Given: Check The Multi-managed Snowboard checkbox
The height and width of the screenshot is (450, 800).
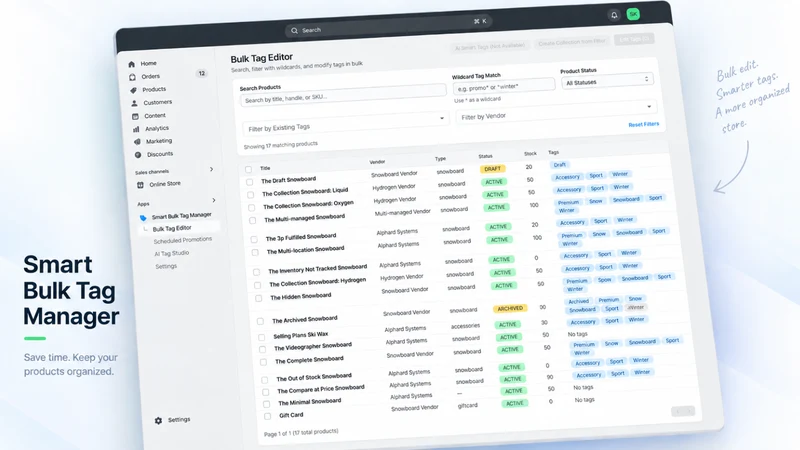Looking at the screenshot, I should pos(253,220).
